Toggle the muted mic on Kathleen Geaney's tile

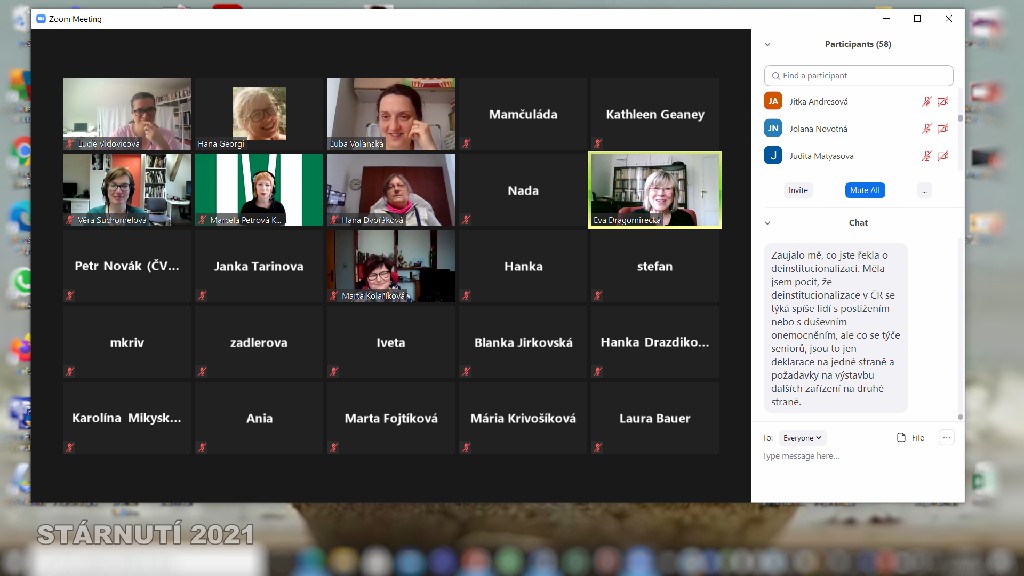598,143
